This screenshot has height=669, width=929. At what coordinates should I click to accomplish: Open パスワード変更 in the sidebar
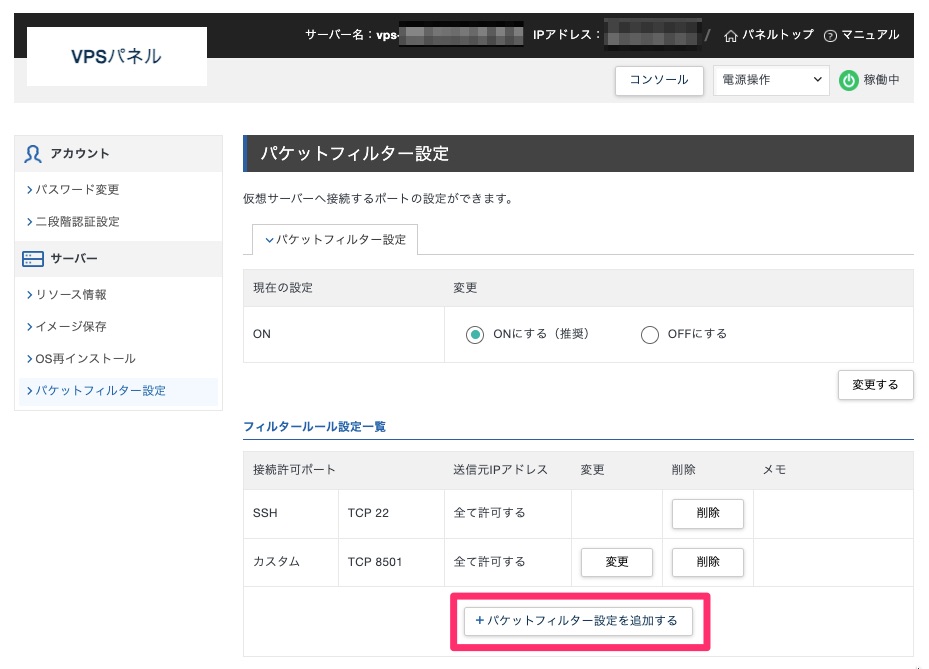(x=77, y=190)
